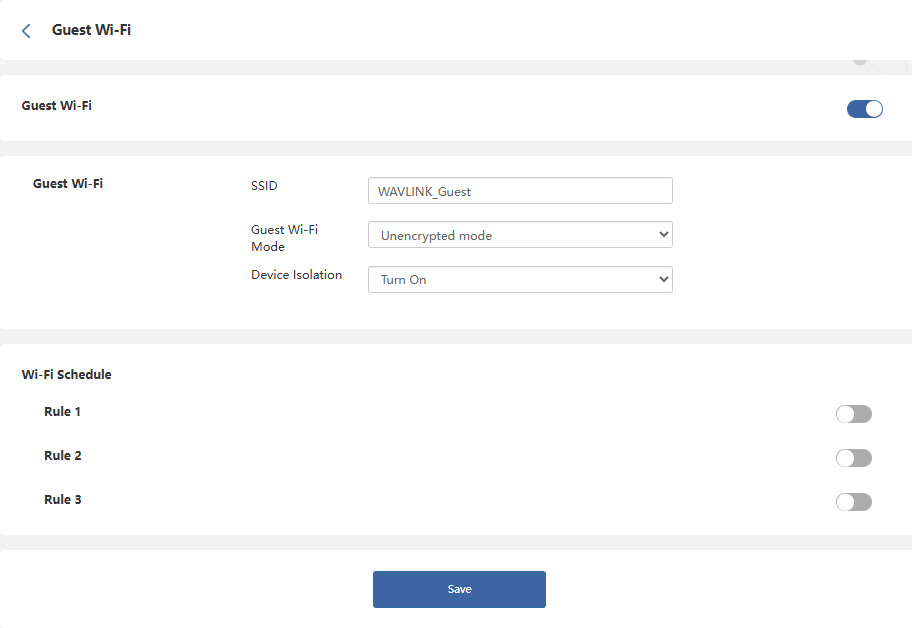
Task: Click Guest Wi-Fi label beside SSID settings
Action: (68, 184)
